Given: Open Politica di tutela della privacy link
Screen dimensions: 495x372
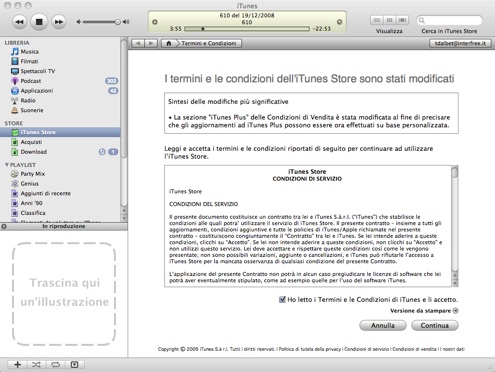Looking at the screenshot, I should tap(310, 349).
